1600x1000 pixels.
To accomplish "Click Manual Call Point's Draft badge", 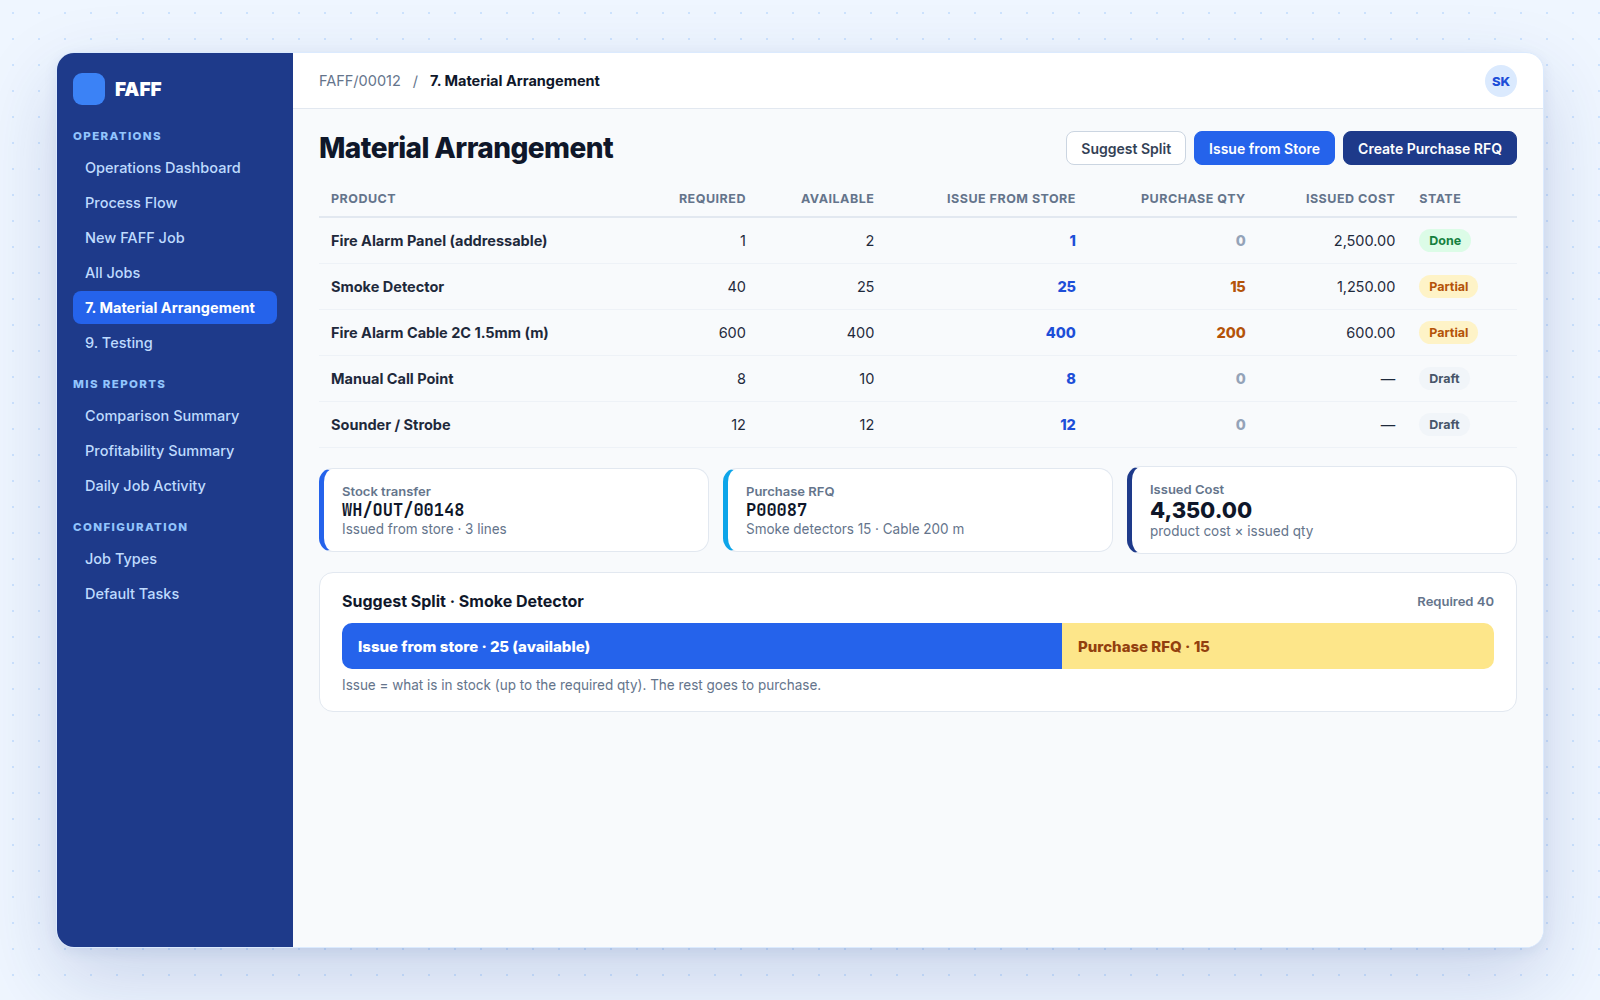I will coord(1444,379).
